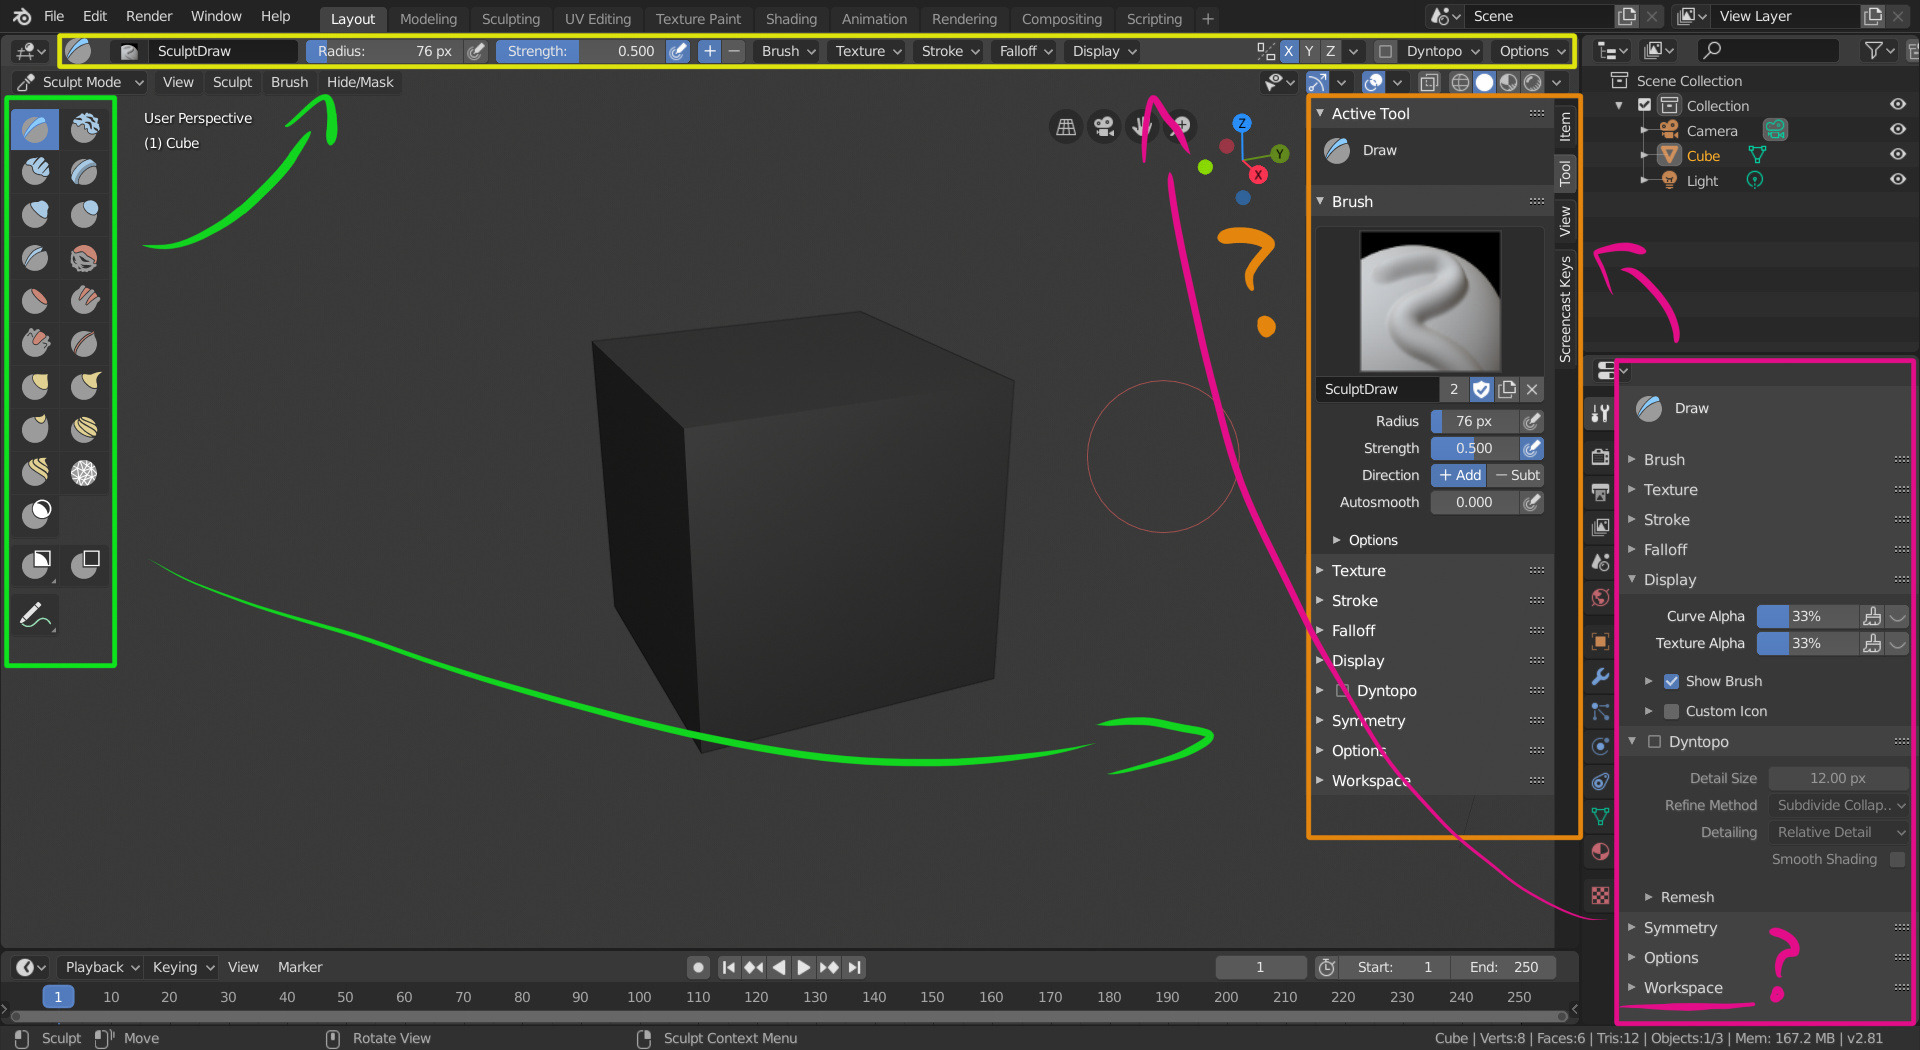1920x1050 pixels.
Task: Toggle Show Brush checkbox
Action: click(1671, 681)
